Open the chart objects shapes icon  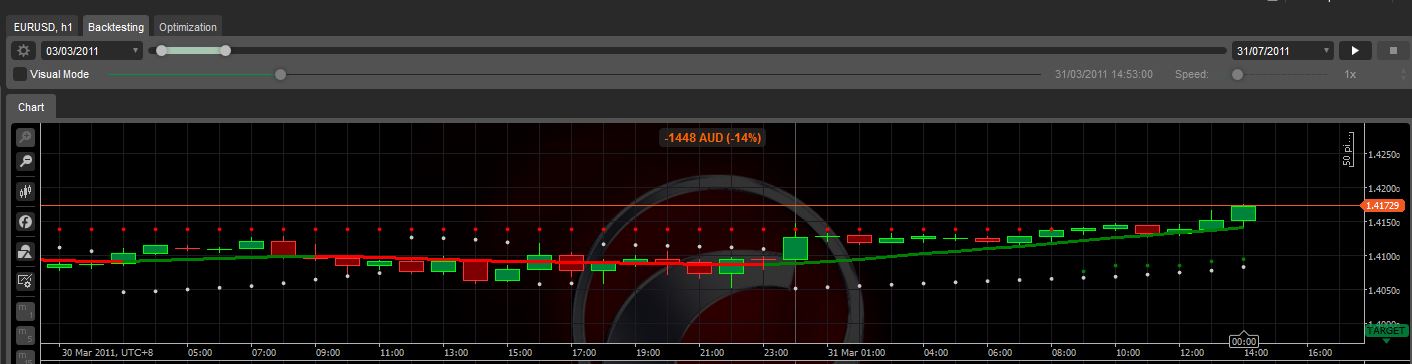(25, 251)
